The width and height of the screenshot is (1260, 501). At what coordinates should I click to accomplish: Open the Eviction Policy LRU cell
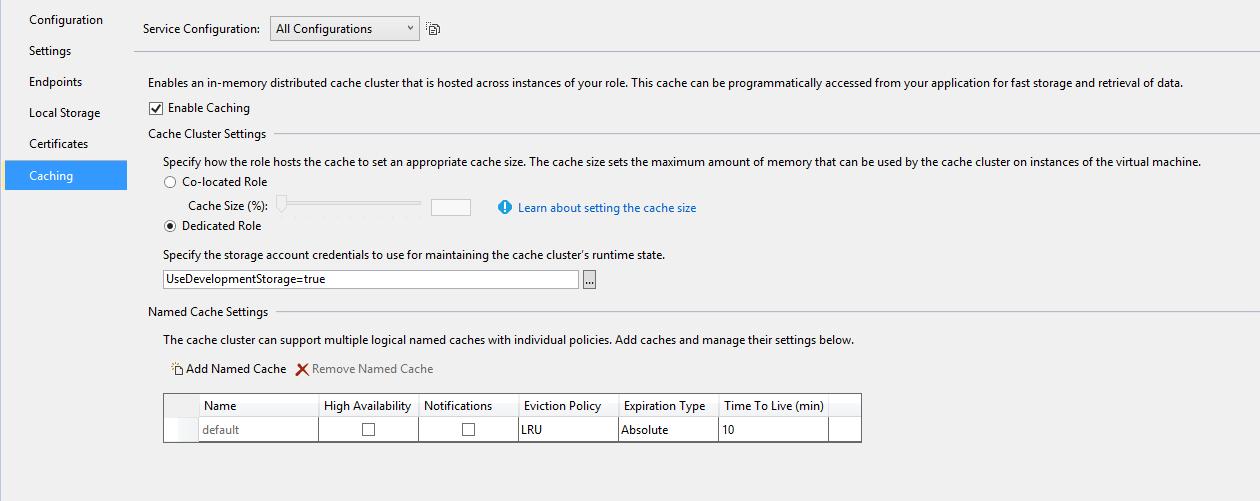[567, 430]
